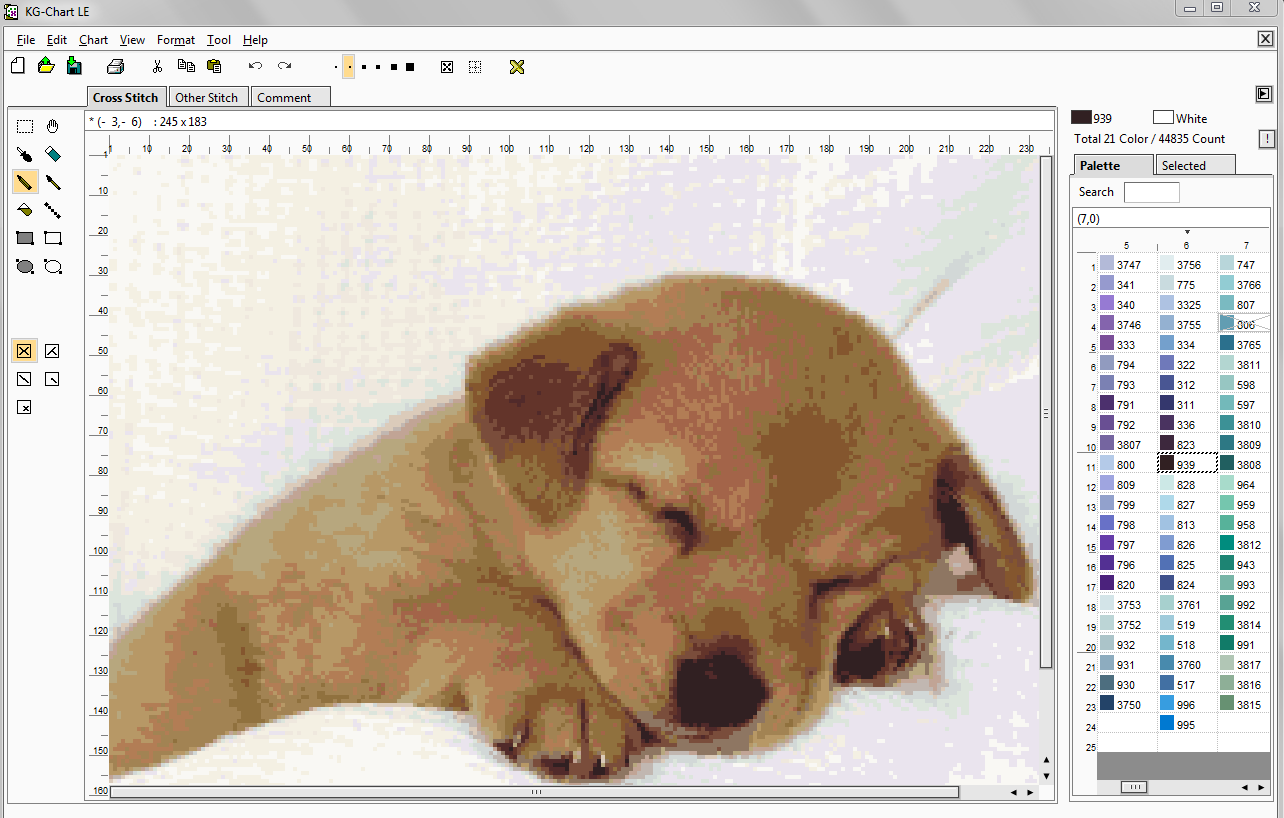Click the palette Search input field
Image resolution: width=1284 pixels, height=818 pixels.
click(1151, 192)
